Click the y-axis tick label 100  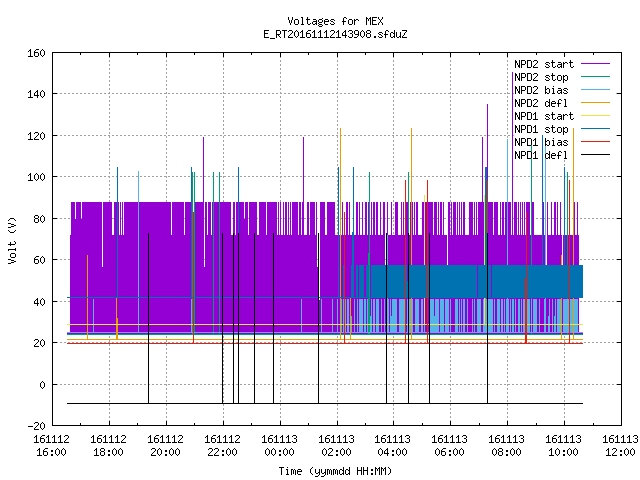(x=36, y=177)
